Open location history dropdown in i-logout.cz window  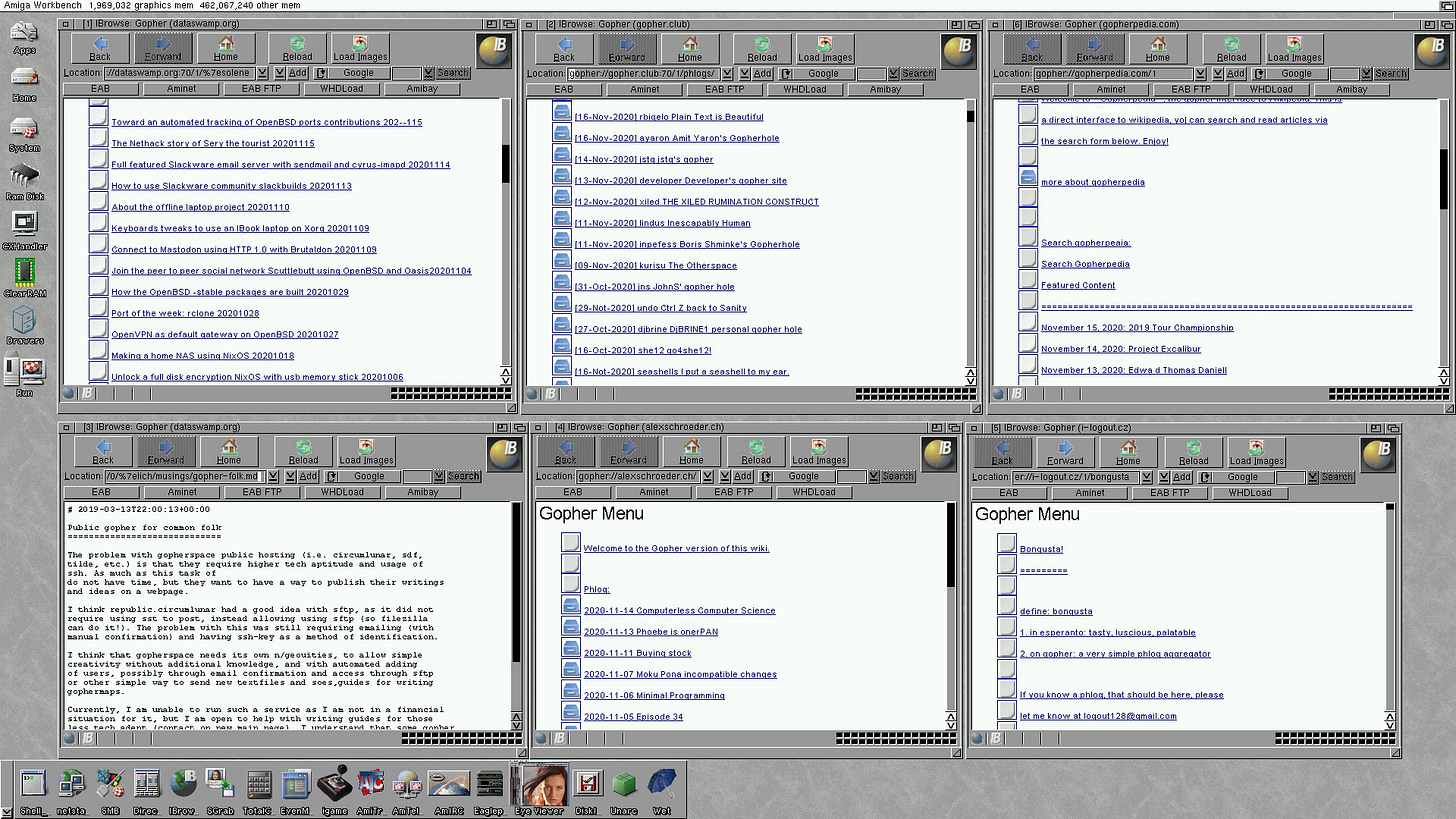(1146, 477)
